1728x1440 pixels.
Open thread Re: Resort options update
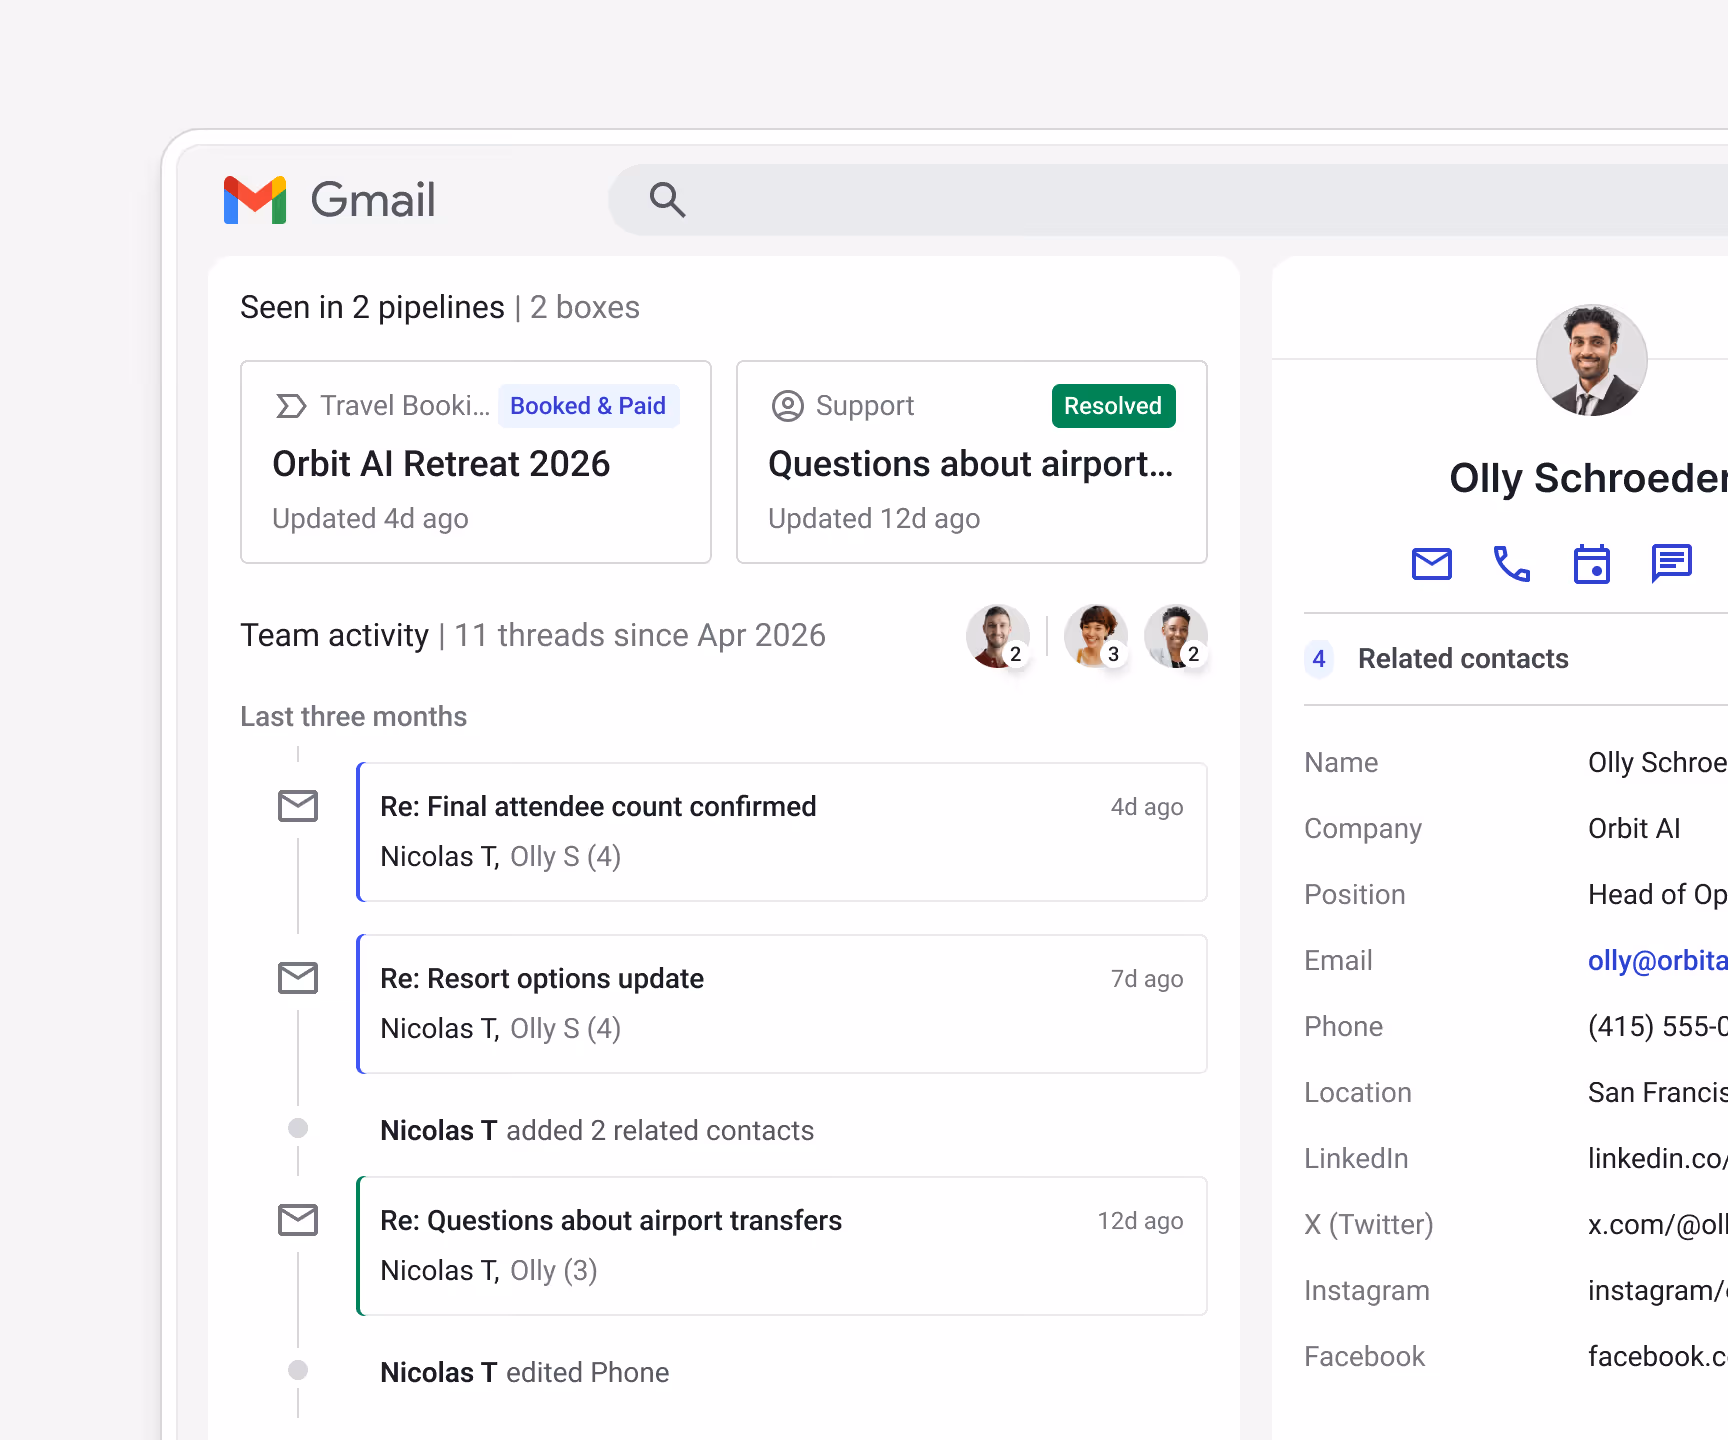pyautogui.click(x=782, y=1004)
